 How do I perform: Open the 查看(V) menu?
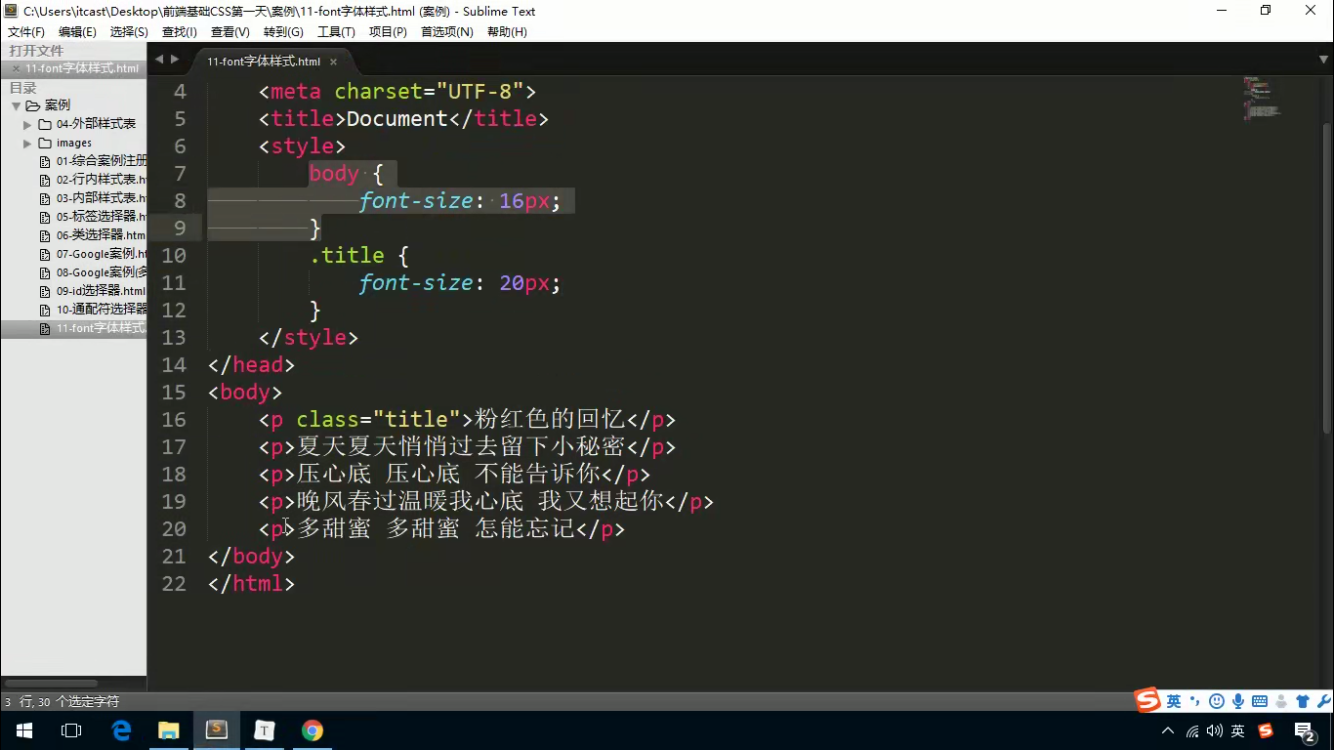pyautogui.click(x=230, y=32)
